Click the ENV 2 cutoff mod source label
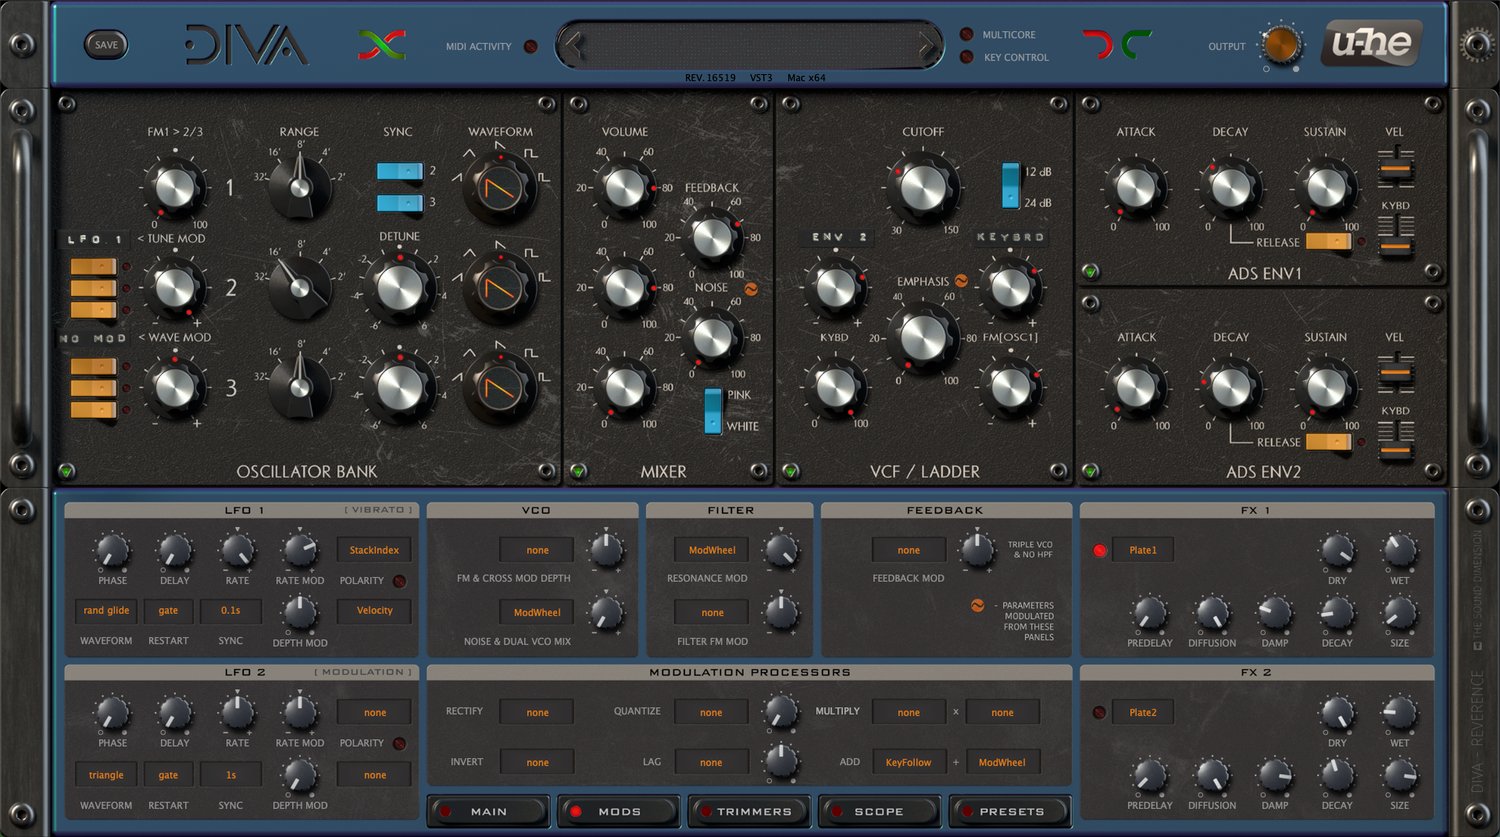 [840, 237]
